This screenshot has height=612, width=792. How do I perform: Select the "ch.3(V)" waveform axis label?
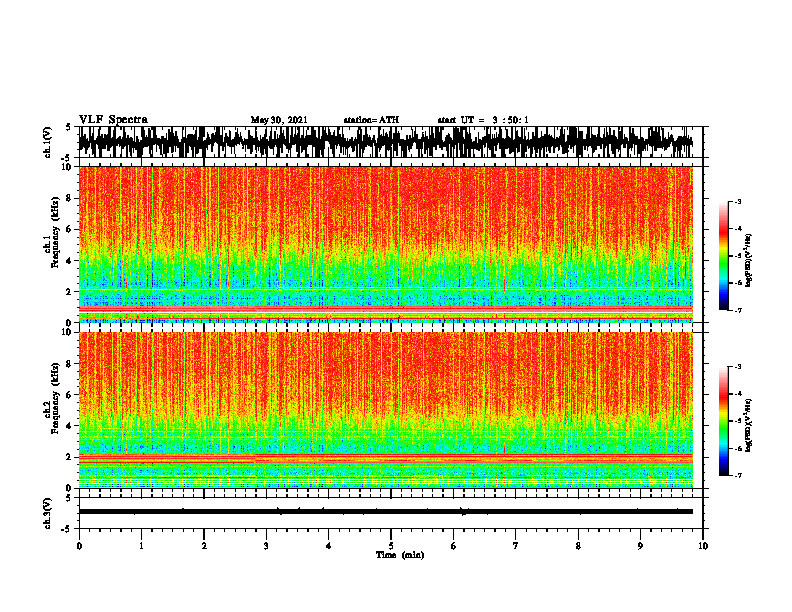[48, 513]
